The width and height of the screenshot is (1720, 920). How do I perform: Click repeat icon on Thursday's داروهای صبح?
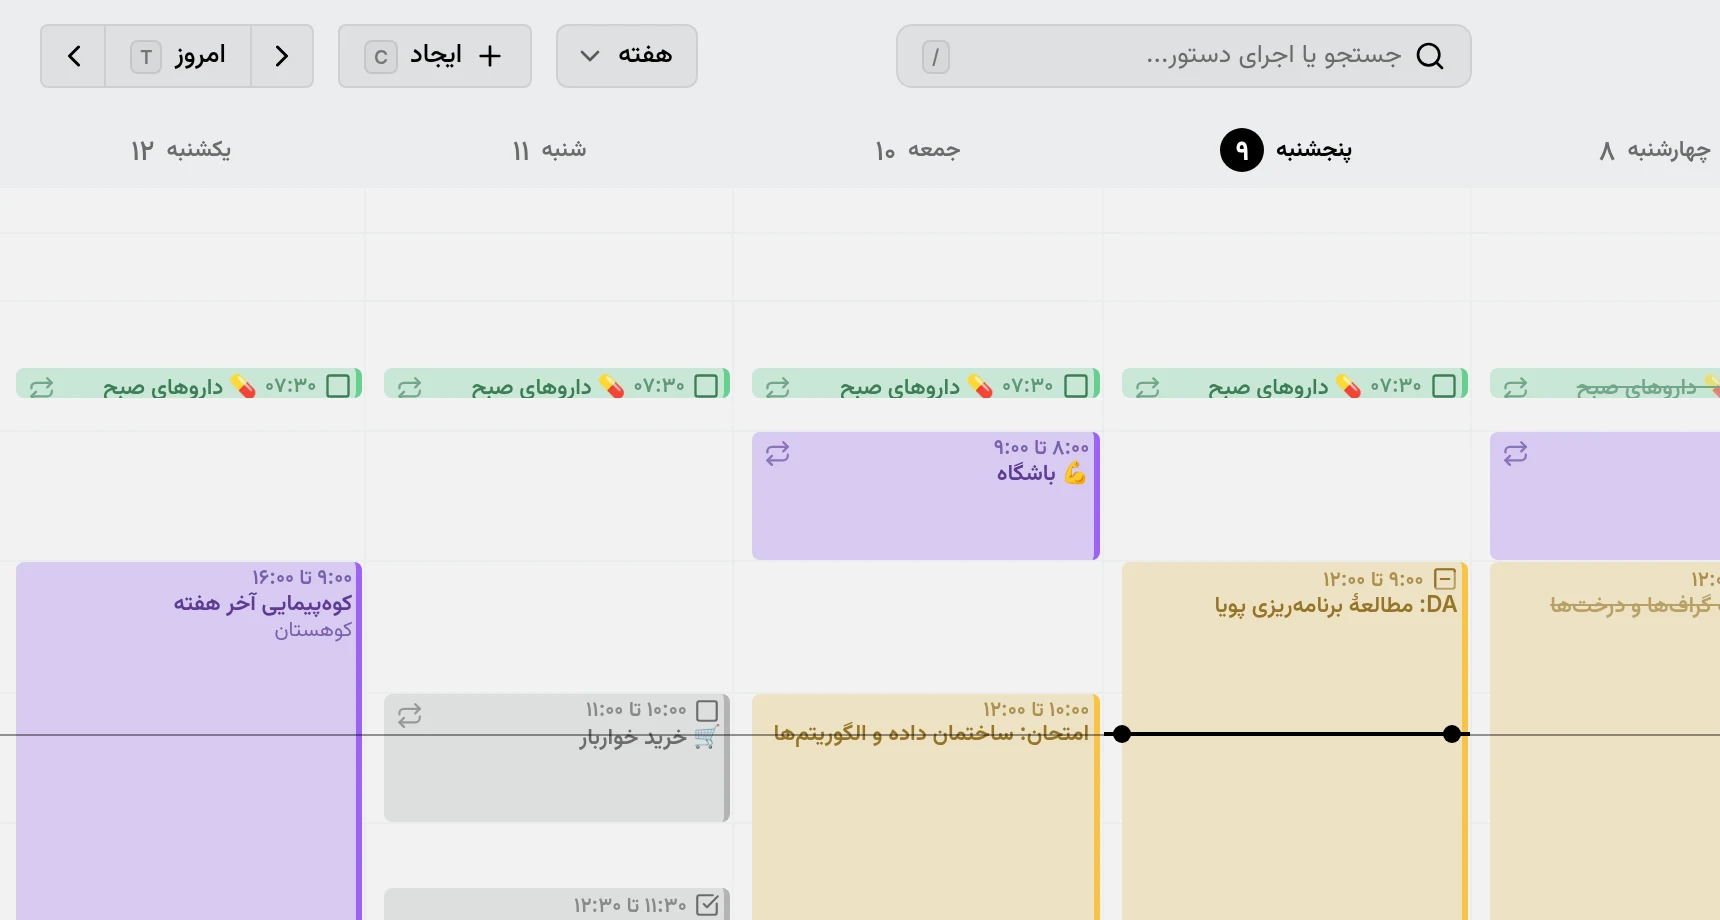[1147, 387]
